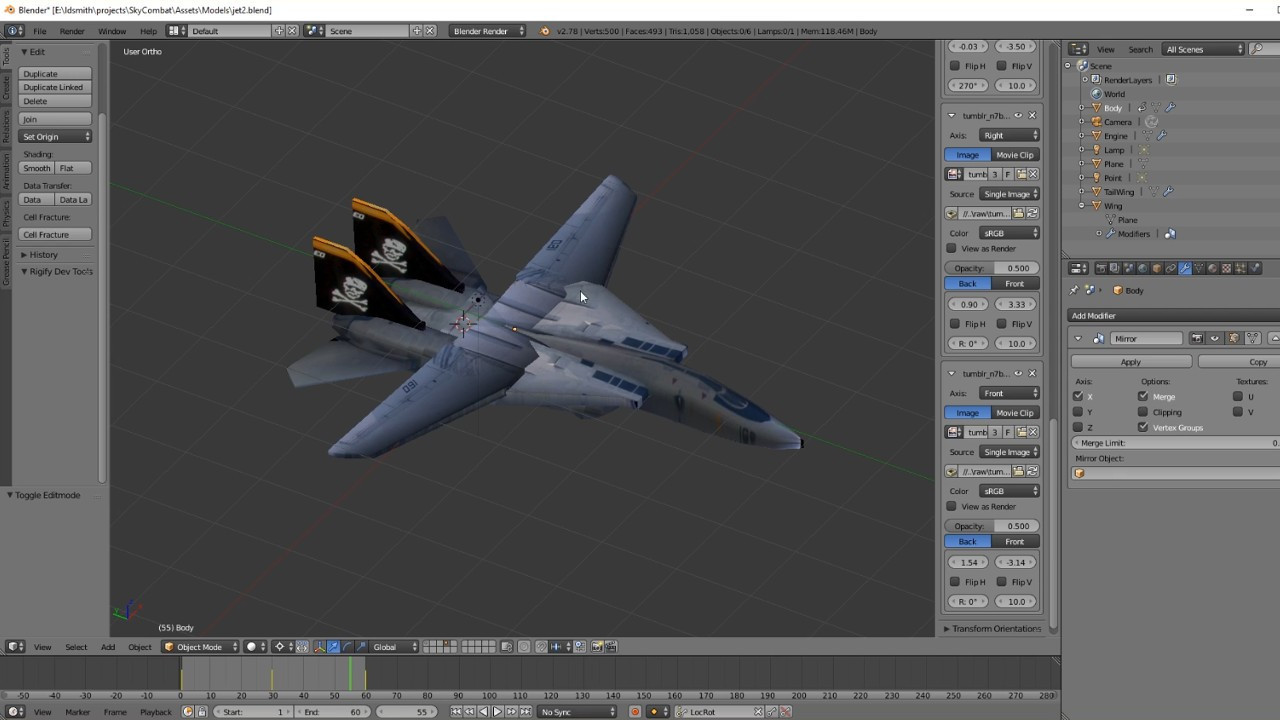The image size is (1280, 720).
Task: Enable View as Render for Front image
Action: [952, 506]
